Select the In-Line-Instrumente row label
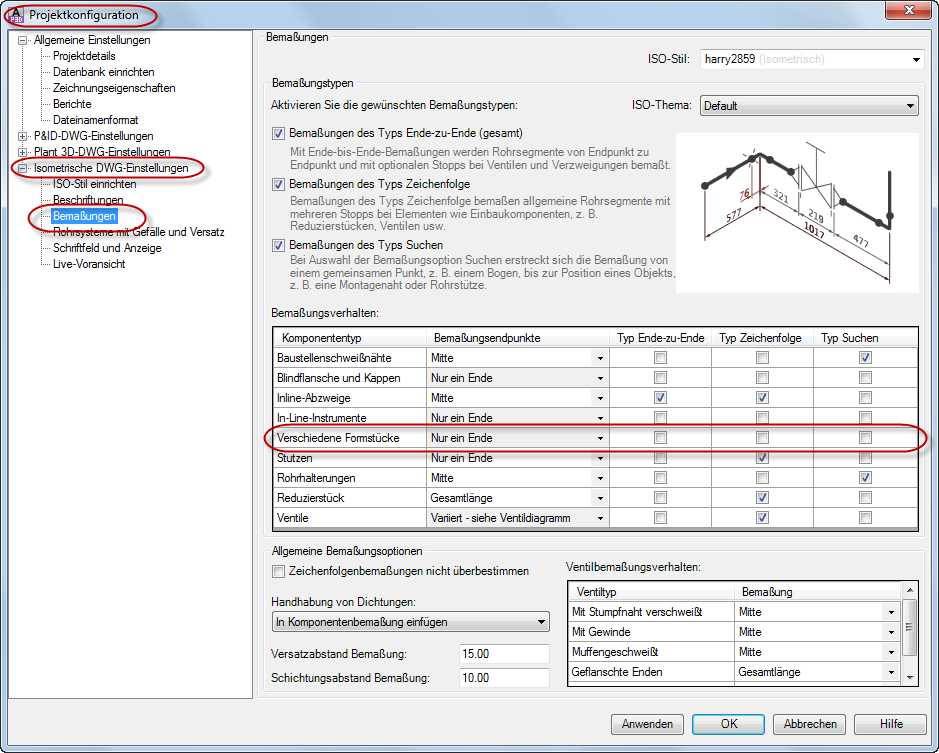Viewport: 939px width, 753px height. (322, 418)
